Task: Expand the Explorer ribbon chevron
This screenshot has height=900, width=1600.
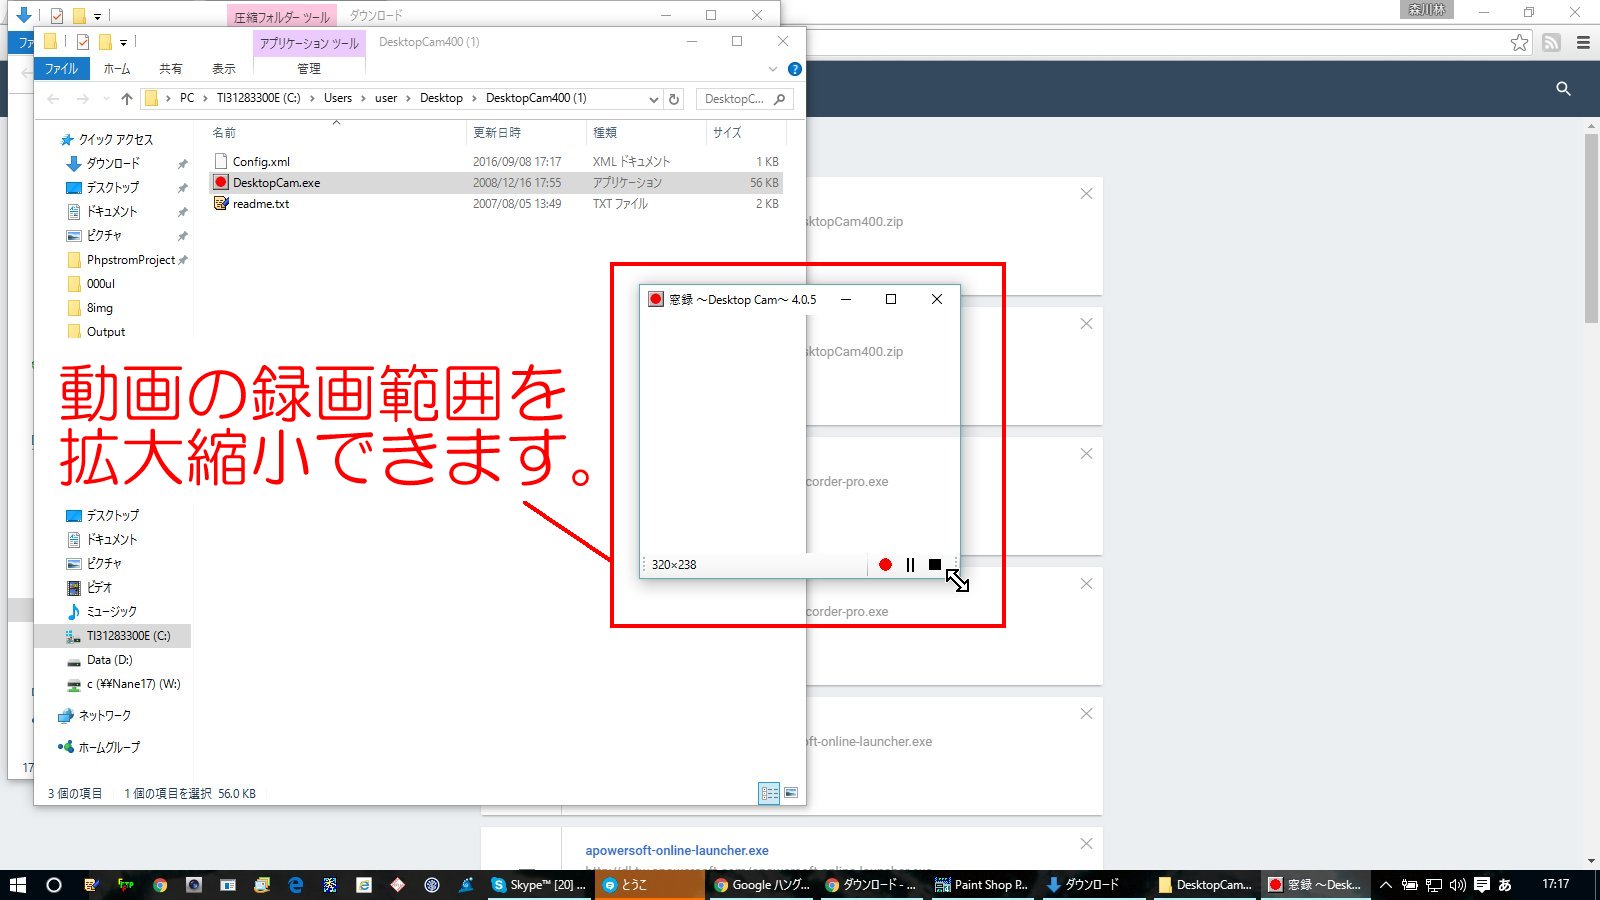Action: (x=772, y=69)
